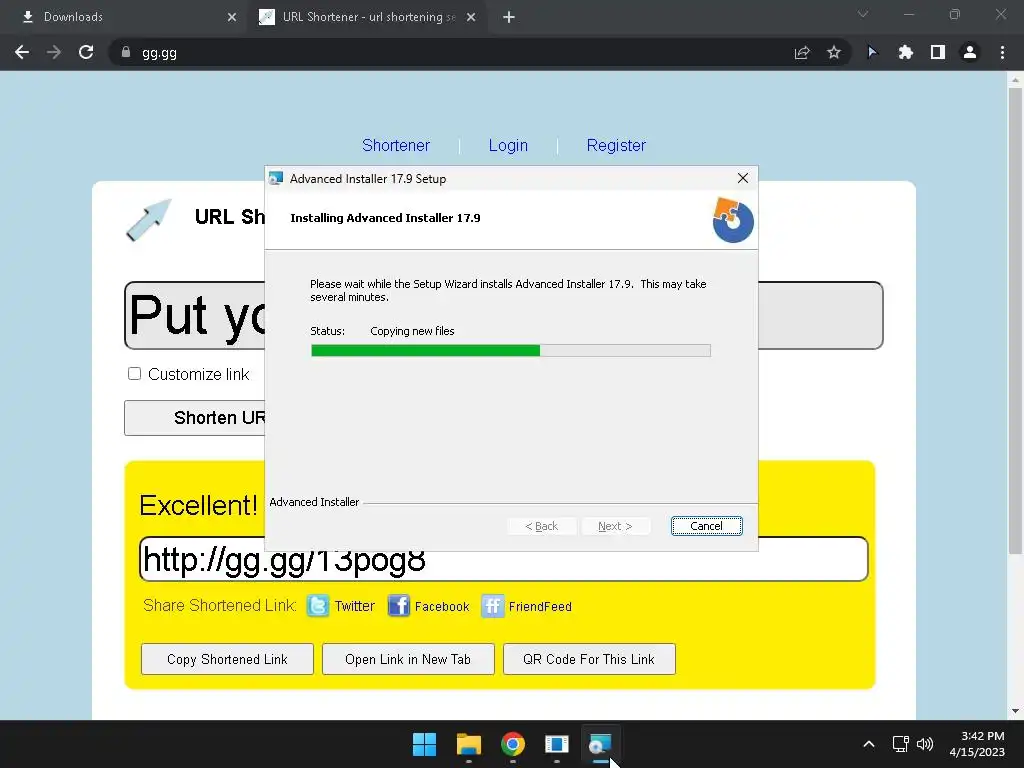Cancel the Advanced Installer setup

(707, 526)
